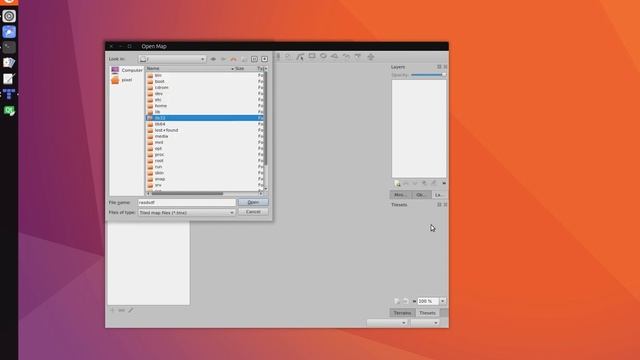Image resolution: width=640 pixels, height=360 pixels.
Task: Switch file dialog to list view
Action: point(254,59)
